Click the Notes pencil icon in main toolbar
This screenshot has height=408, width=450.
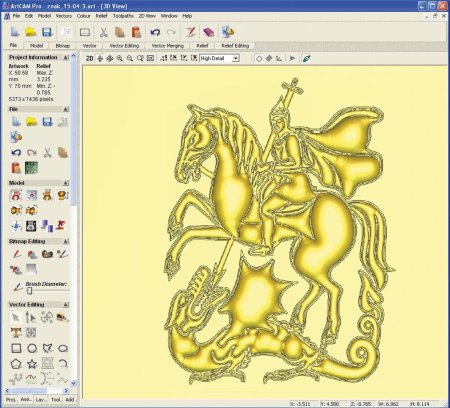click(x=191, y=32)
